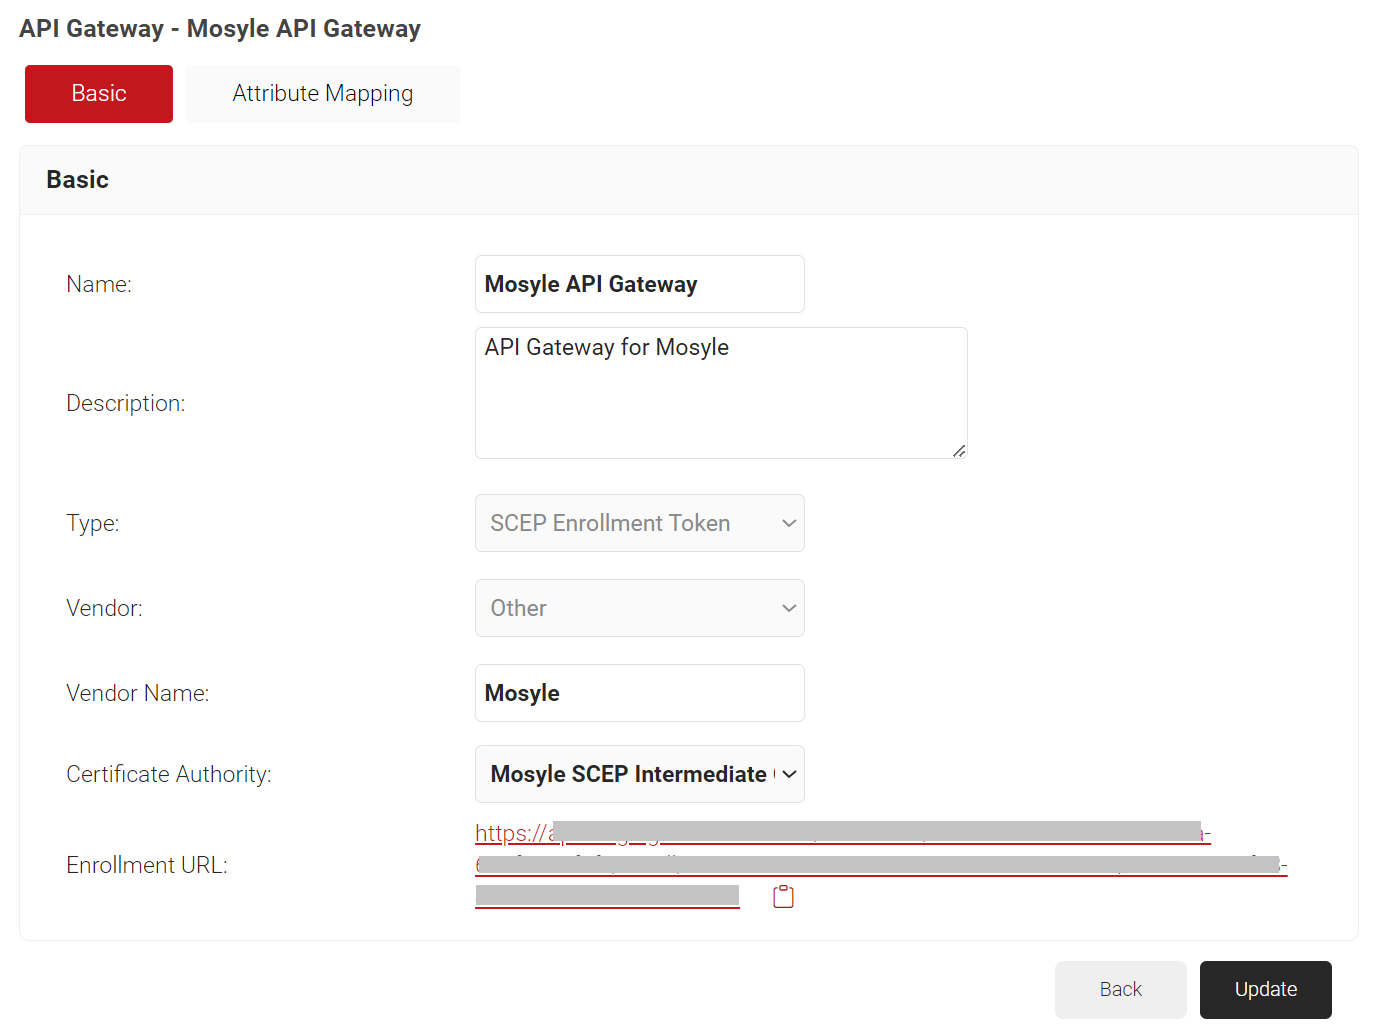Focus the Name field containing Mosyle API Gateway
This screenshot has height=1033, width=1377.
pyautogui.click(x=639, y=284)
